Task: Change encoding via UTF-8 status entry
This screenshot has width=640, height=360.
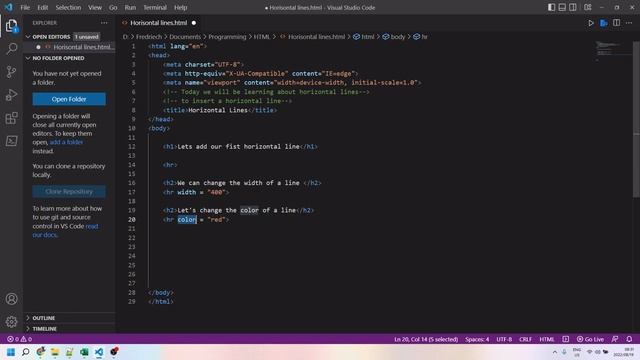Action: click(504, 339)
